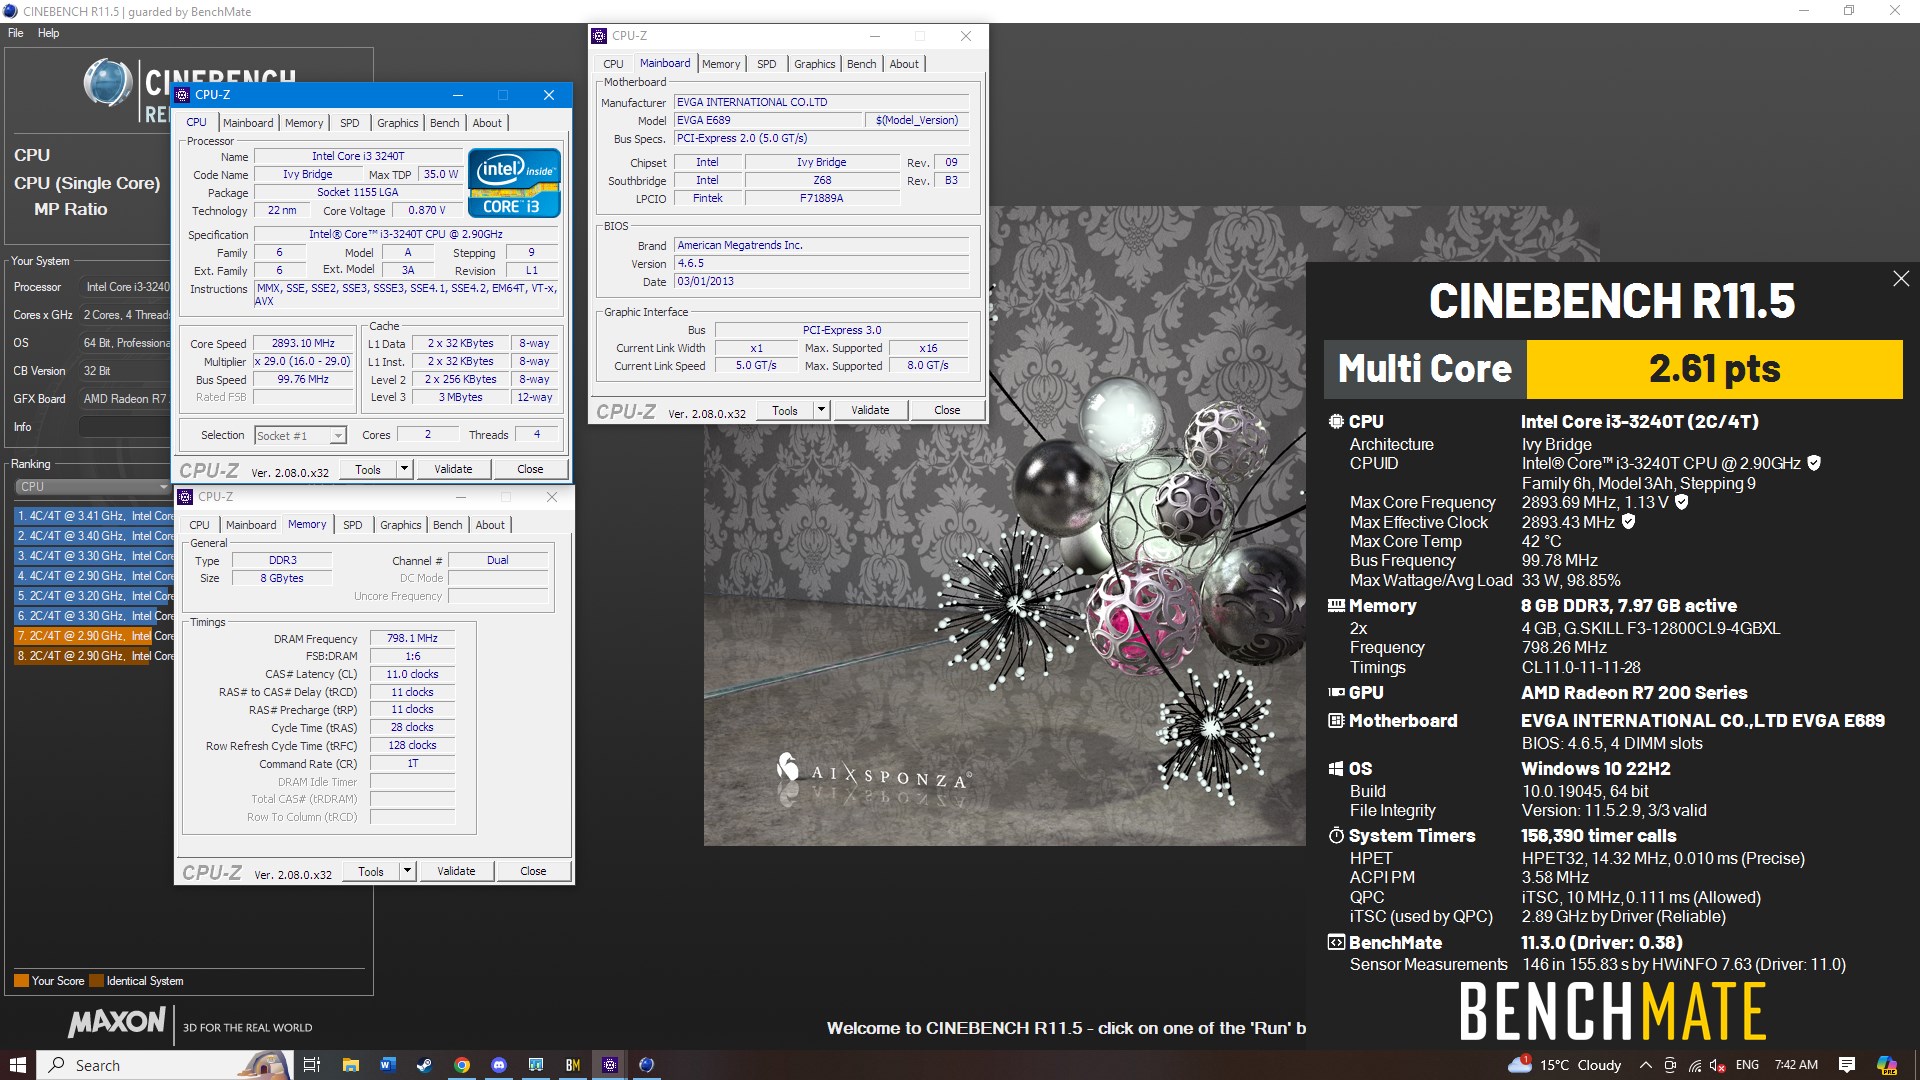Switch to Cinebench taskbar icon

click(x=646, y=1065)
